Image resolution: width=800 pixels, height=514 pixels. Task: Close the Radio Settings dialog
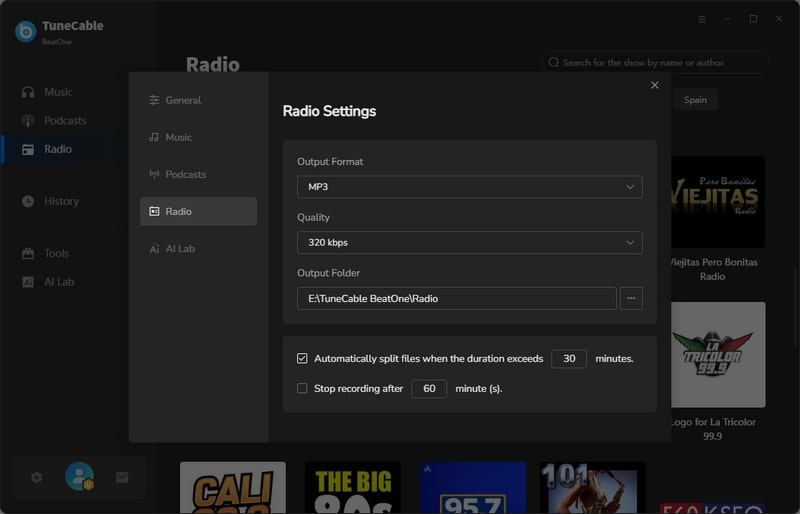[655, 85]
